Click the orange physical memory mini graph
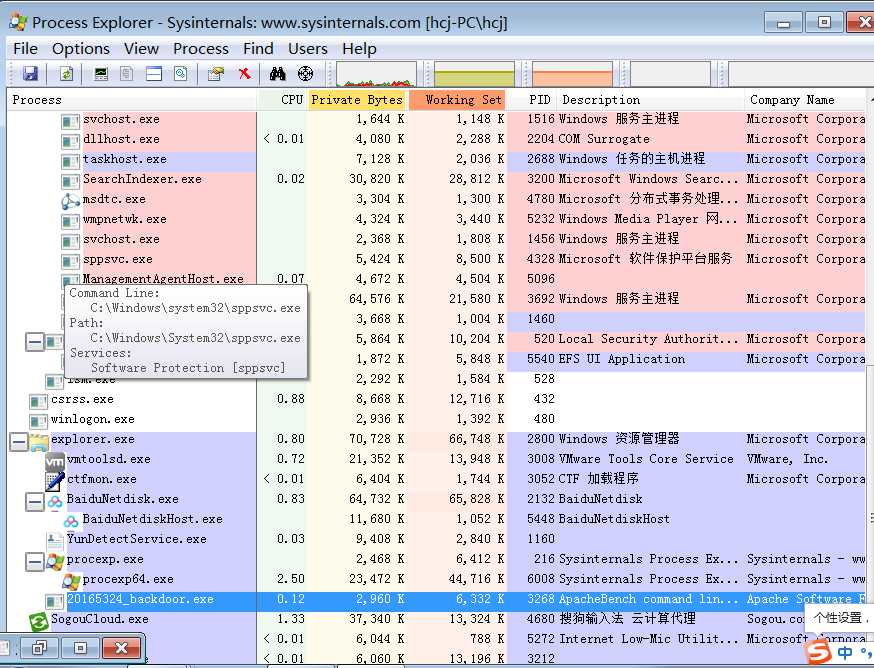Viewport: 874px width, 668px height. click(x=572, y=74)
